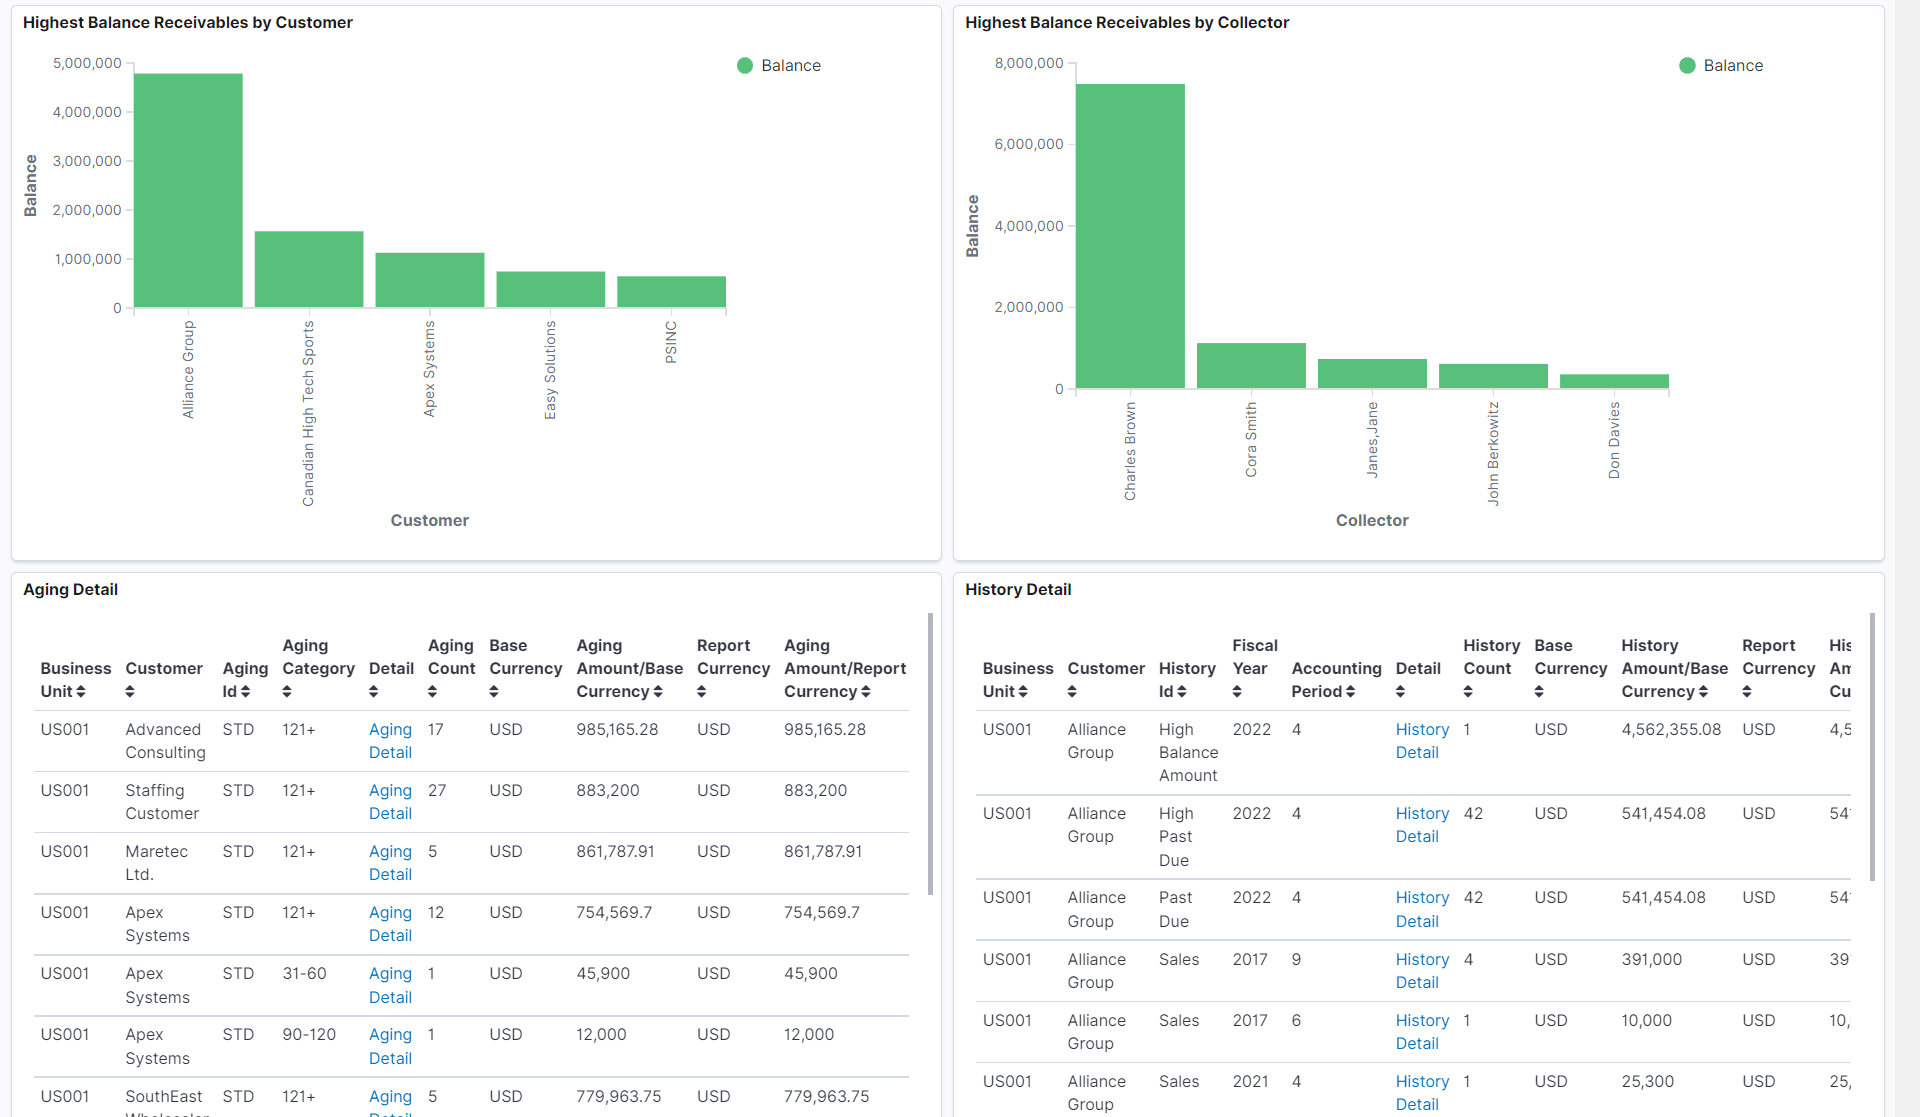Open Aging Detail for Advanced Consulting
The width and height of the screenshot is (1920, 1117).
[x=390, y=741]
